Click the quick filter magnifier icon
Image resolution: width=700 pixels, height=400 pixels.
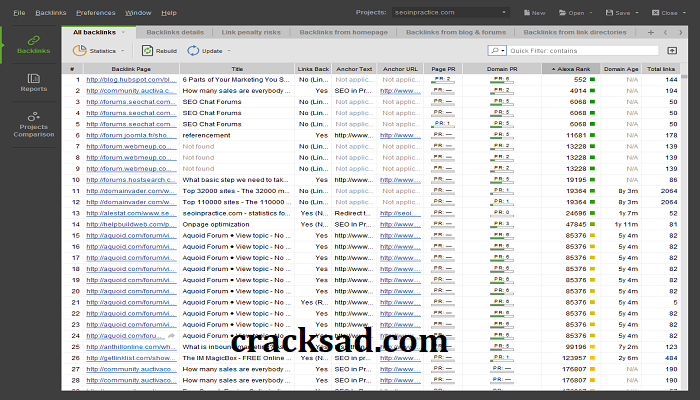(495, 50)
